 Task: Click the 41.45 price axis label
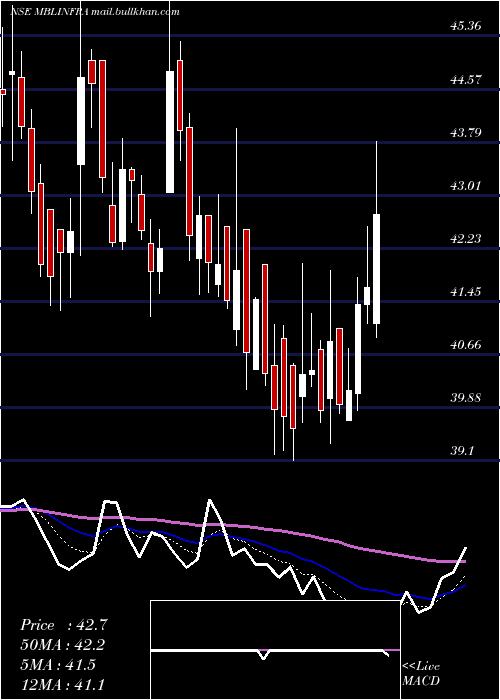(x=466, y=292)
